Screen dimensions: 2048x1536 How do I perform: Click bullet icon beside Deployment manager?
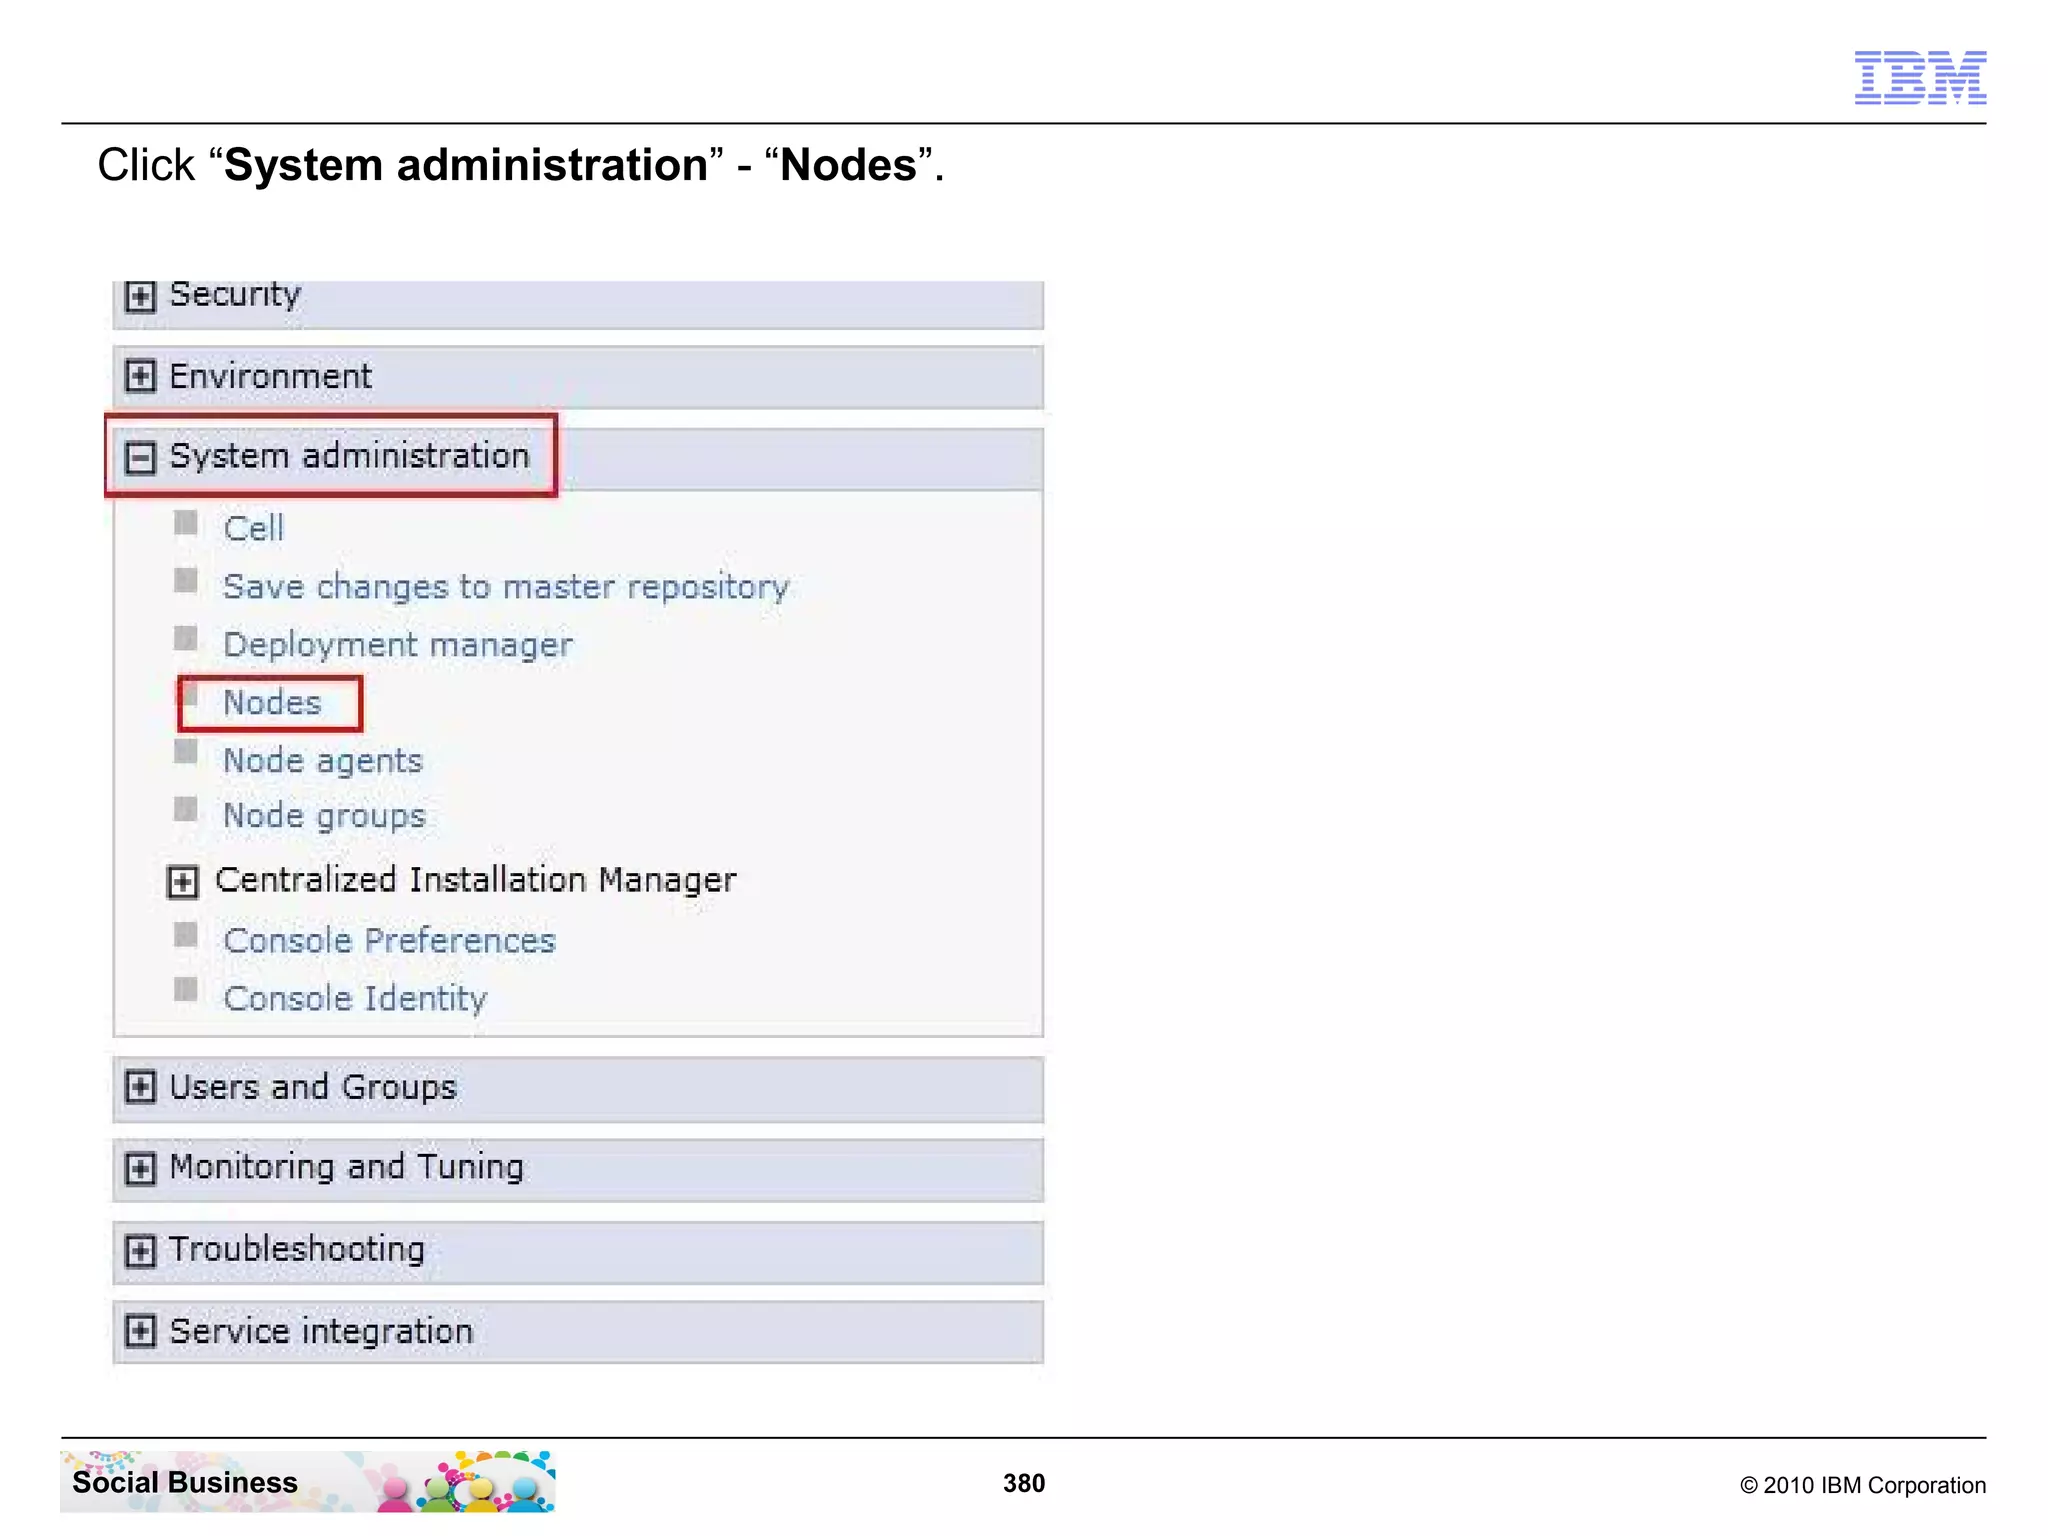point(185,638)
